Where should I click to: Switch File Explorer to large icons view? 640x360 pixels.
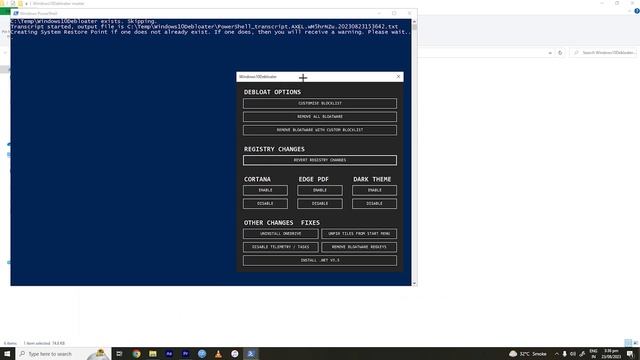pyautogui.click(x=636, y=343)
